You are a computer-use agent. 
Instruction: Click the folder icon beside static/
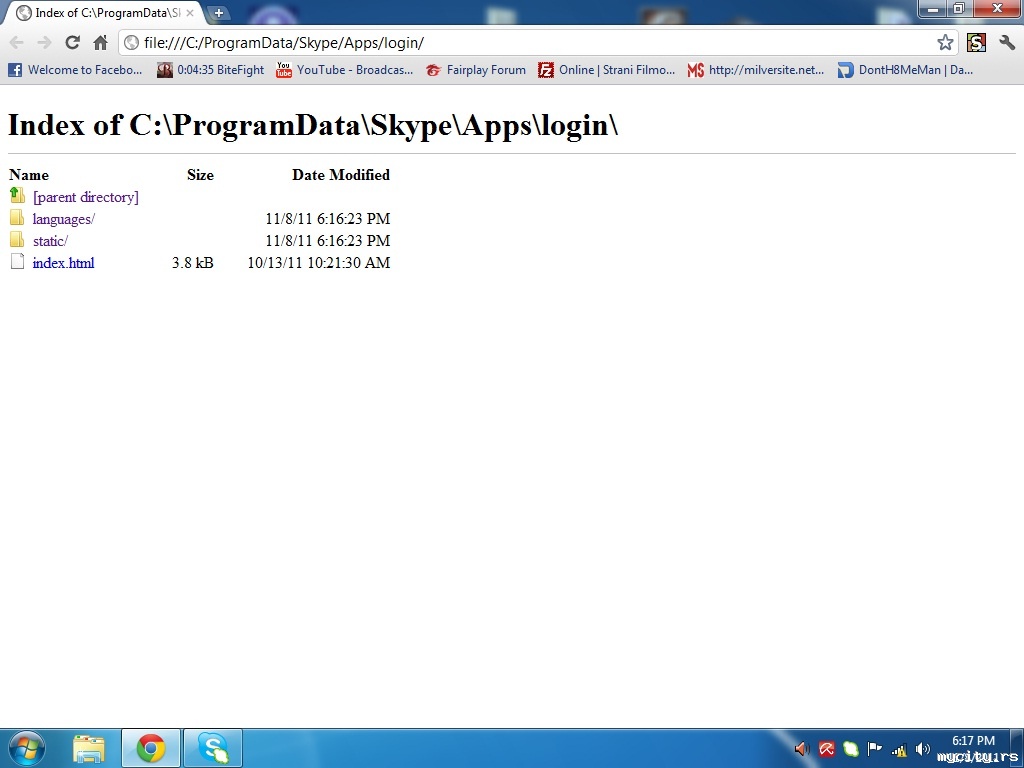(18, 240)
